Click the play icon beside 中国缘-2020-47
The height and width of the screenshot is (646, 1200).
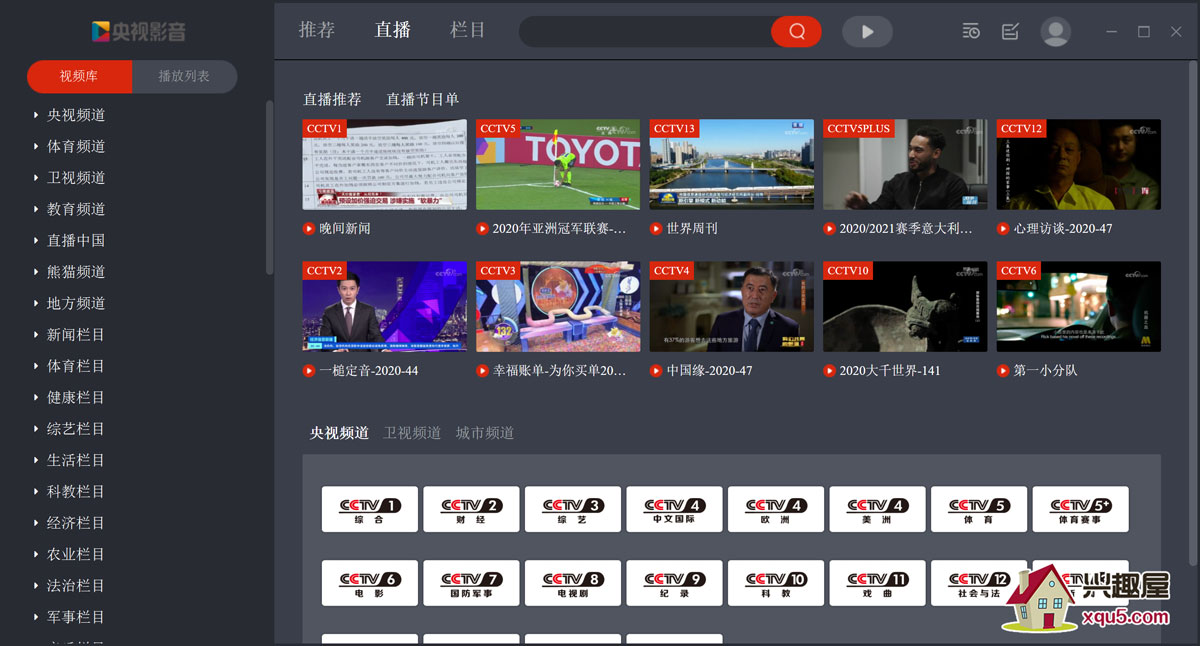pyautogui.click(x=656, y=370)
